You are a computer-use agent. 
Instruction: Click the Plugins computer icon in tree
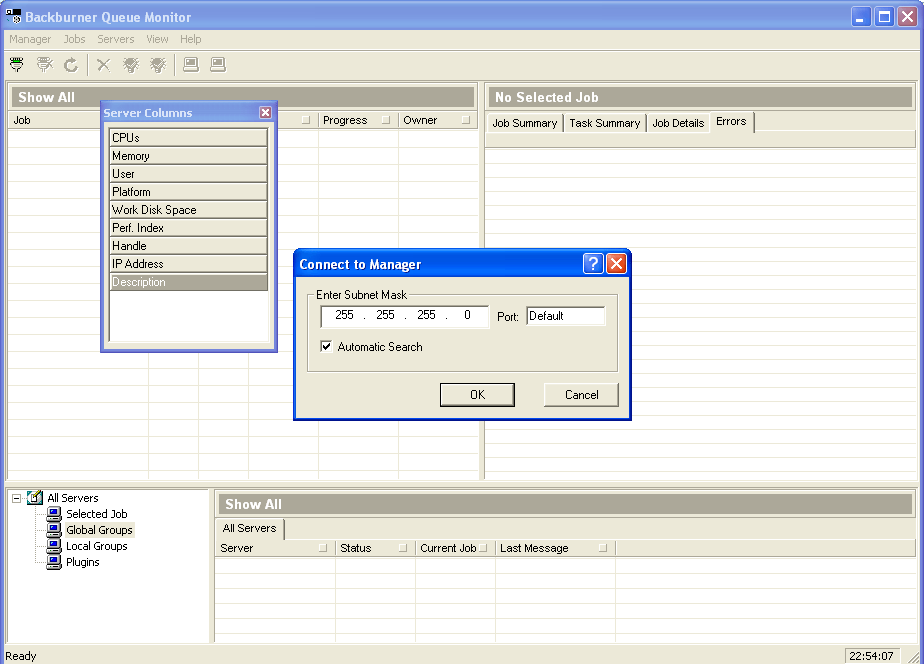54,562
